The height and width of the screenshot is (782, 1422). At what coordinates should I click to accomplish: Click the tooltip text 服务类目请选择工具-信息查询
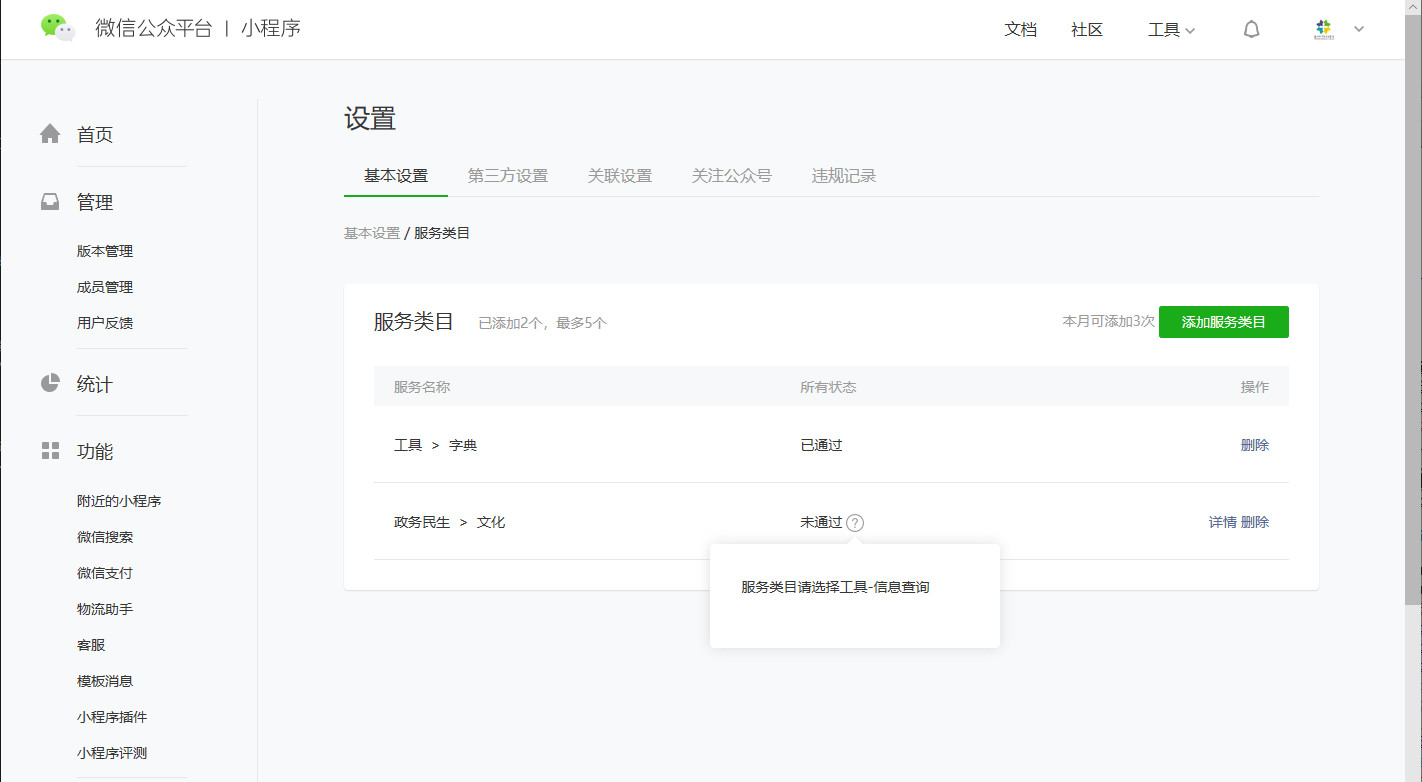click(x=835, y=587)
